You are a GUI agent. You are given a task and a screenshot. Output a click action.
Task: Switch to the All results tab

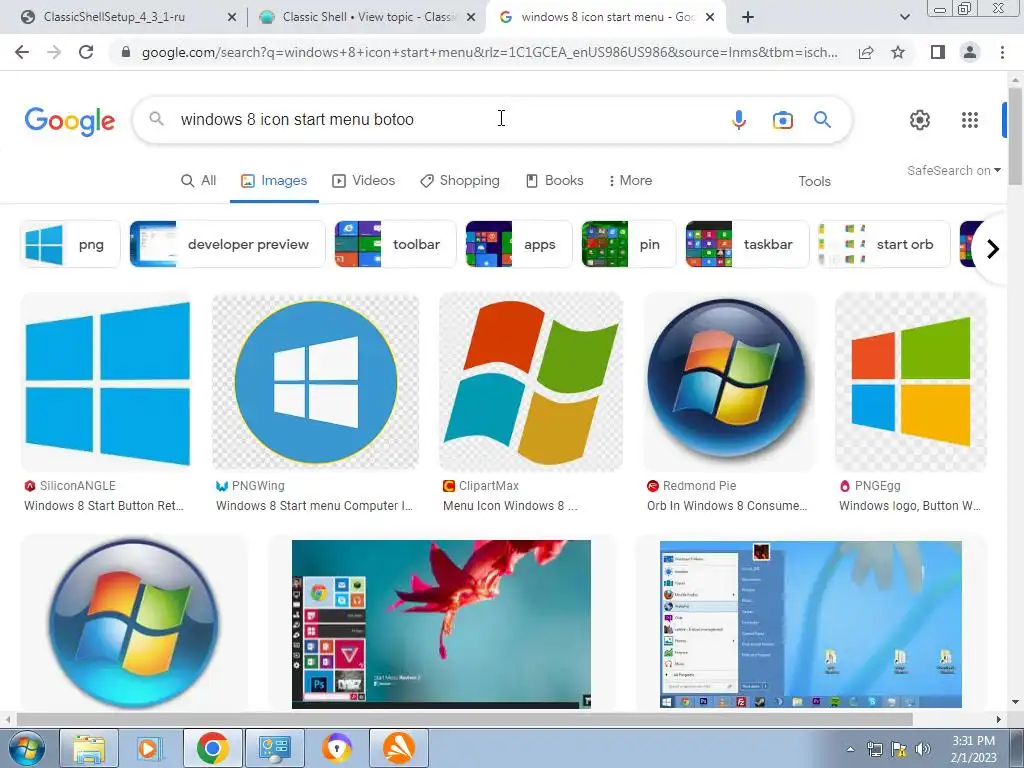(199, 181)
